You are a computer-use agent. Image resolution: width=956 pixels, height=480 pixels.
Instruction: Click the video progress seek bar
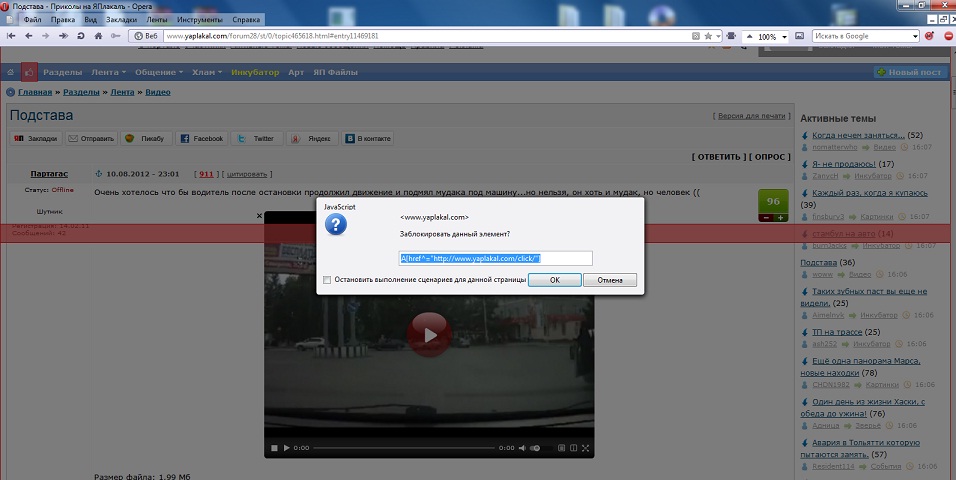[404, 448]
